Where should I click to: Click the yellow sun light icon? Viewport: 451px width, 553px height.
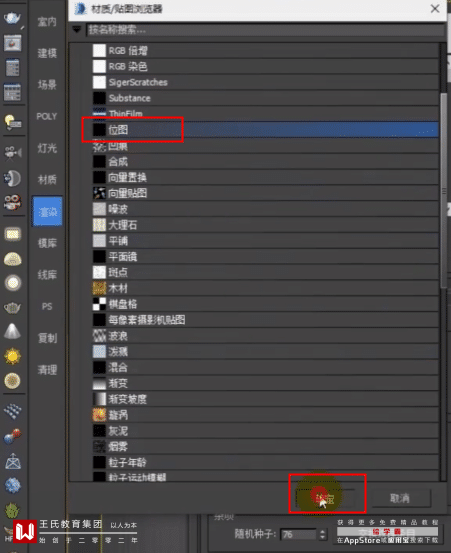[12, 356]
